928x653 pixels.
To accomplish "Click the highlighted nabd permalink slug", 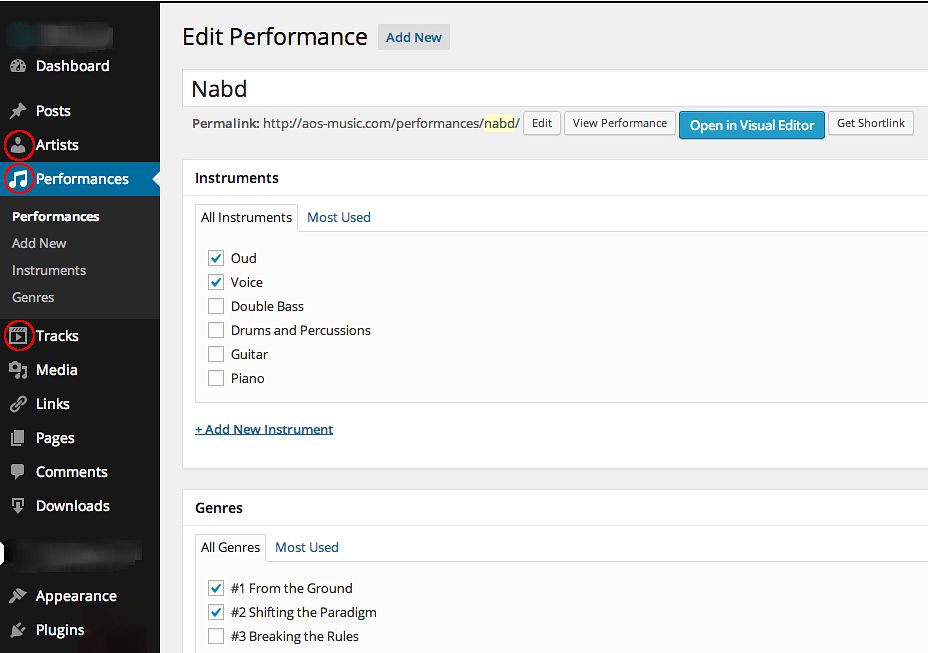I will click(x=500, y=123).
